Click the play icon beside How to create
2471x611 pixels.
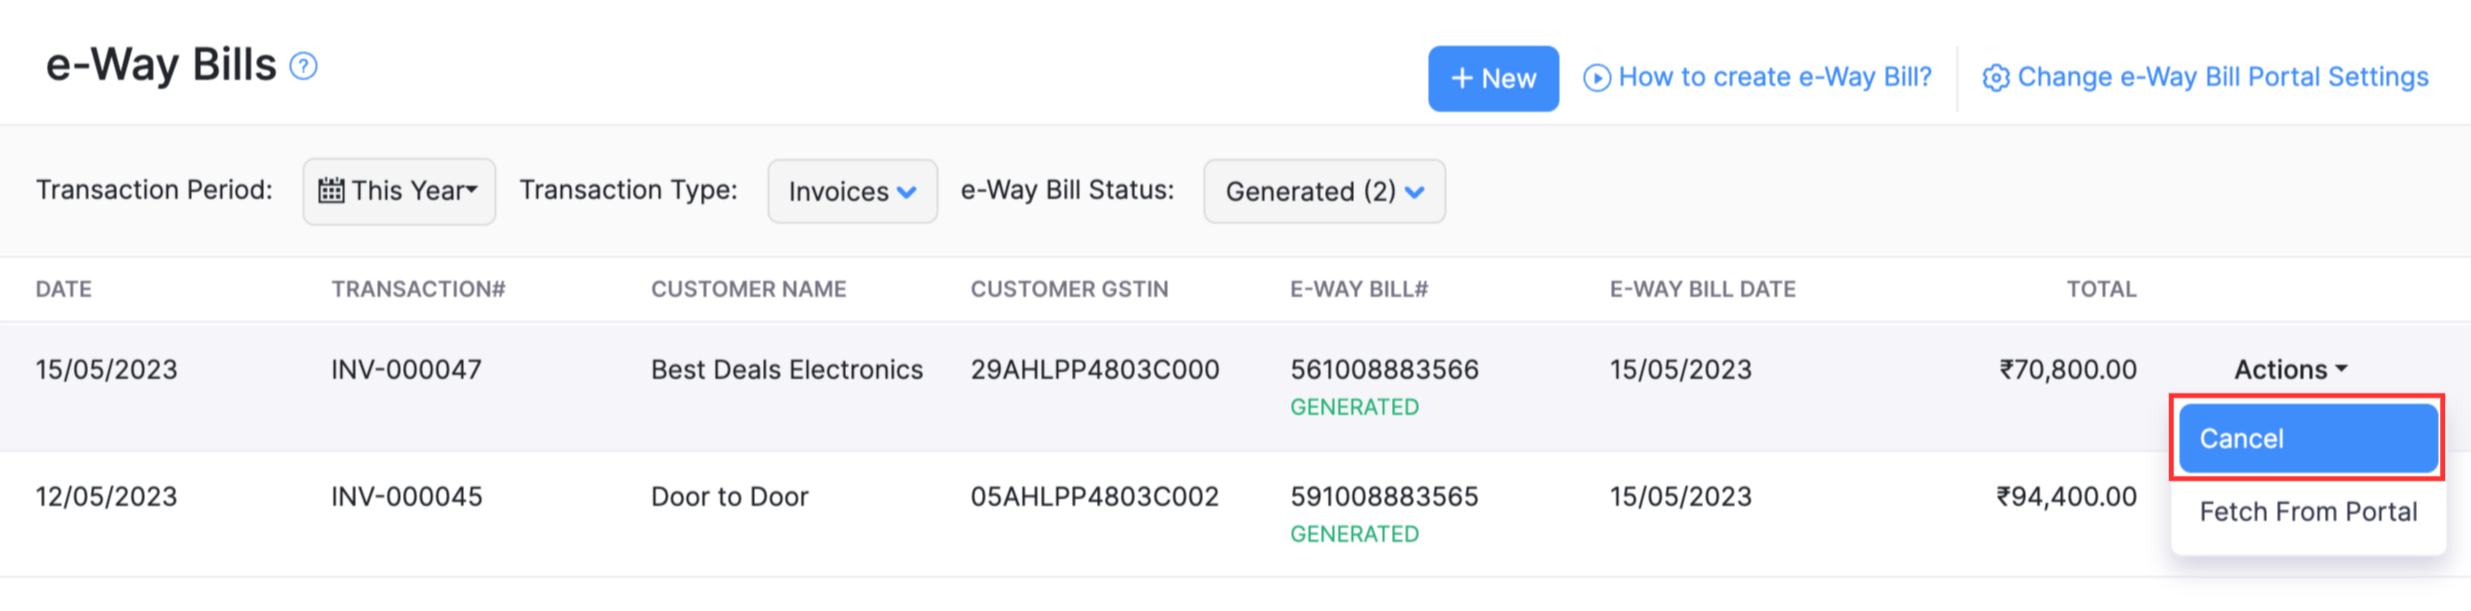[x=1599, y=76]
